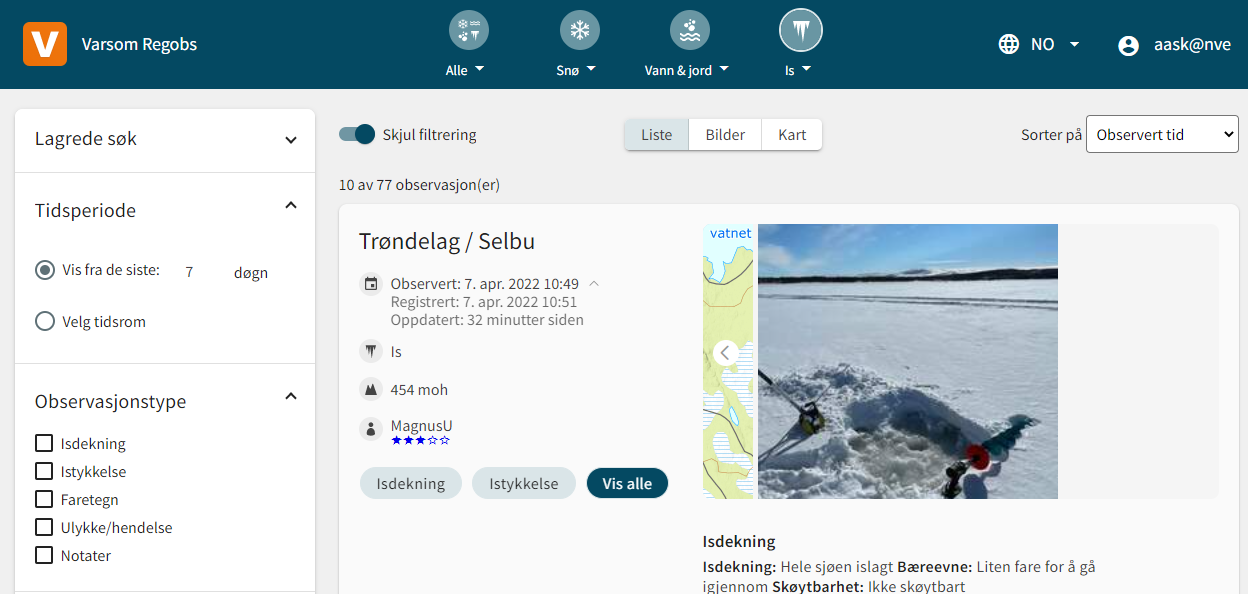
Task: Click the Vis alle button
Action: coord(627,483)
